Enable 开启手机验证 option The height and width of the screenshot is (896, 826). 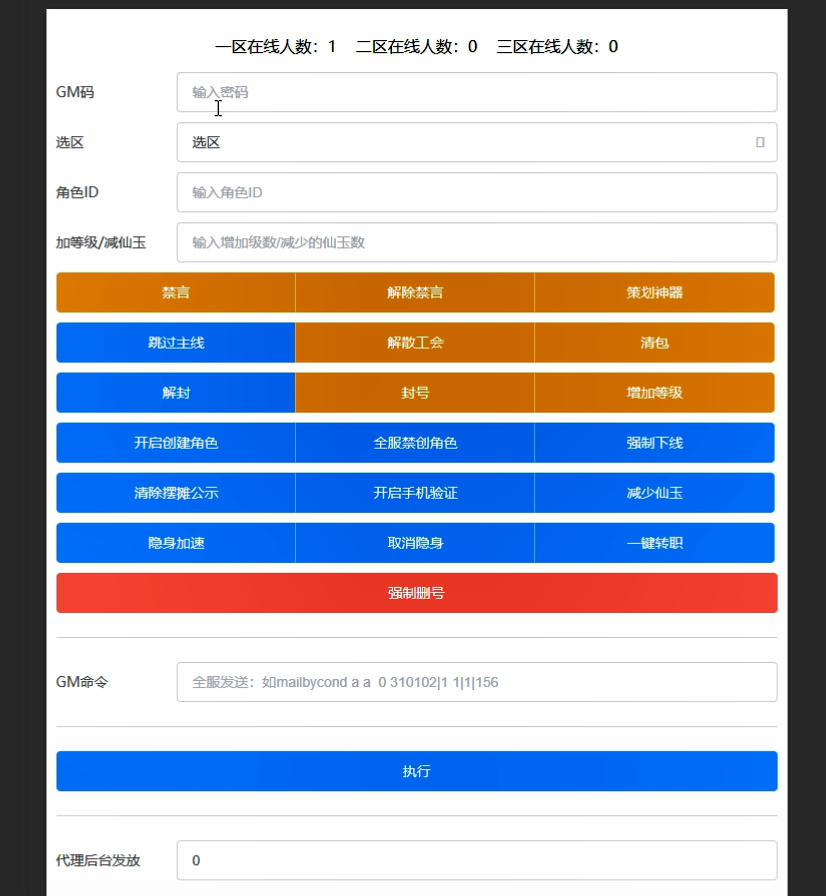click(x=415, y=493)
